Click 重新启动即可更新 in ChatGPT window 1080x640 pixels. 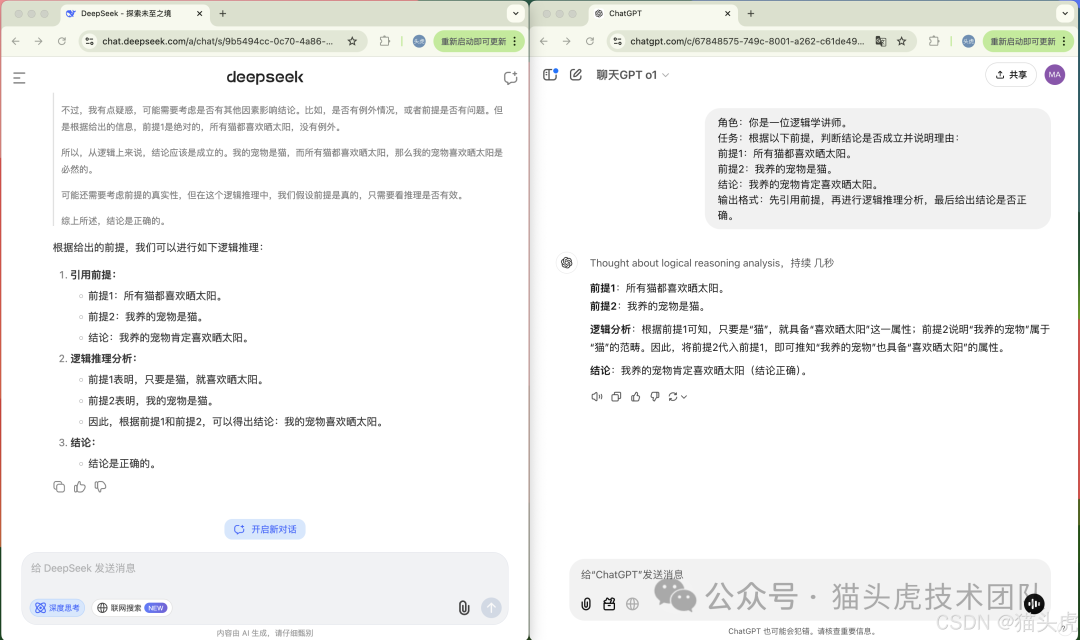coord(1023,41)
